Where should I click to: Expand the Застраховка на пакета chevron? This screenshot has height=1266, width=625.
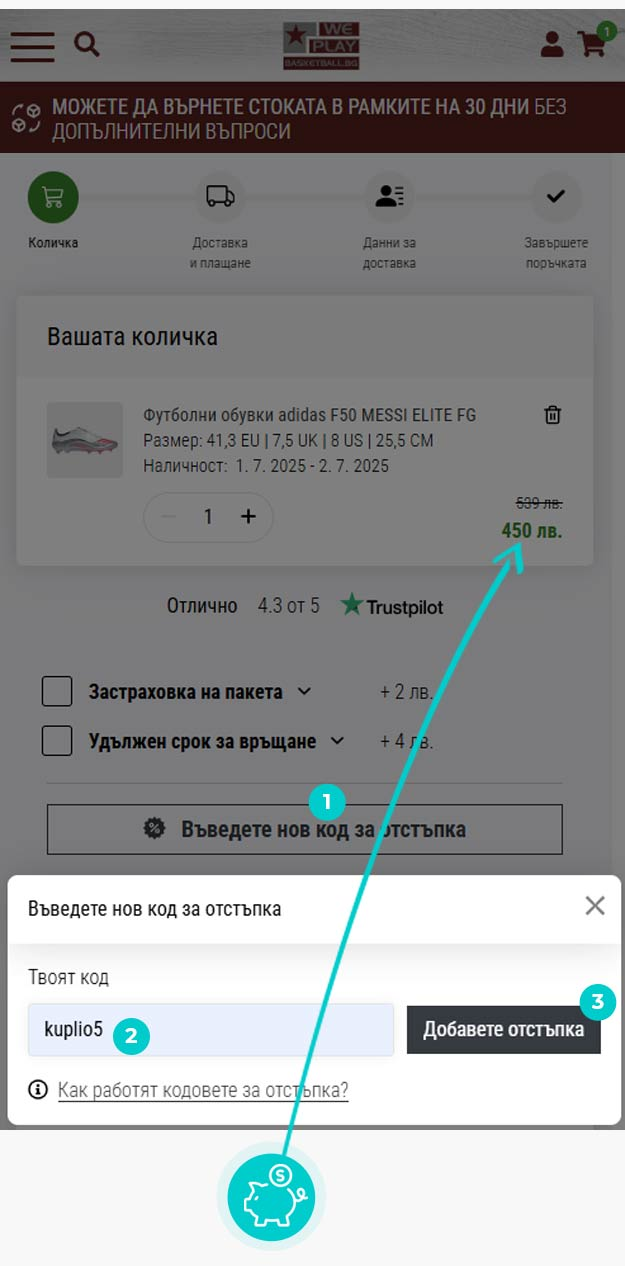(305, 691)
